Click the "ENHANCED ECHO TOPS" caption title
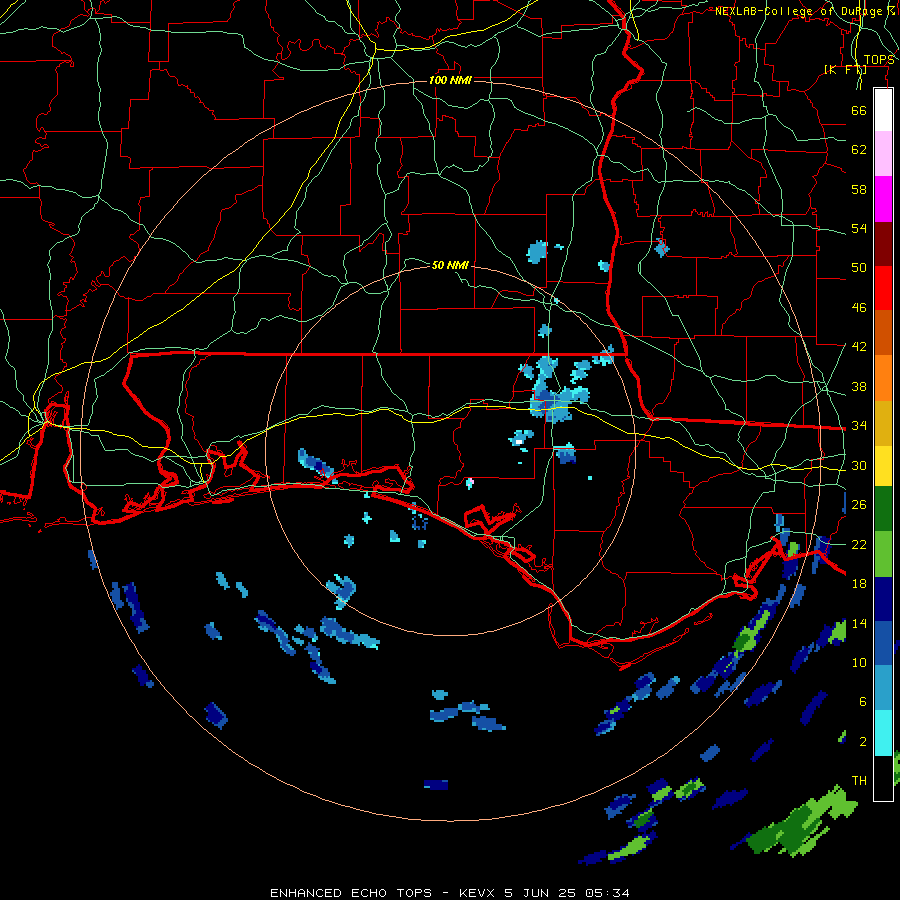 pyautogui.click(x=351, y=893)
